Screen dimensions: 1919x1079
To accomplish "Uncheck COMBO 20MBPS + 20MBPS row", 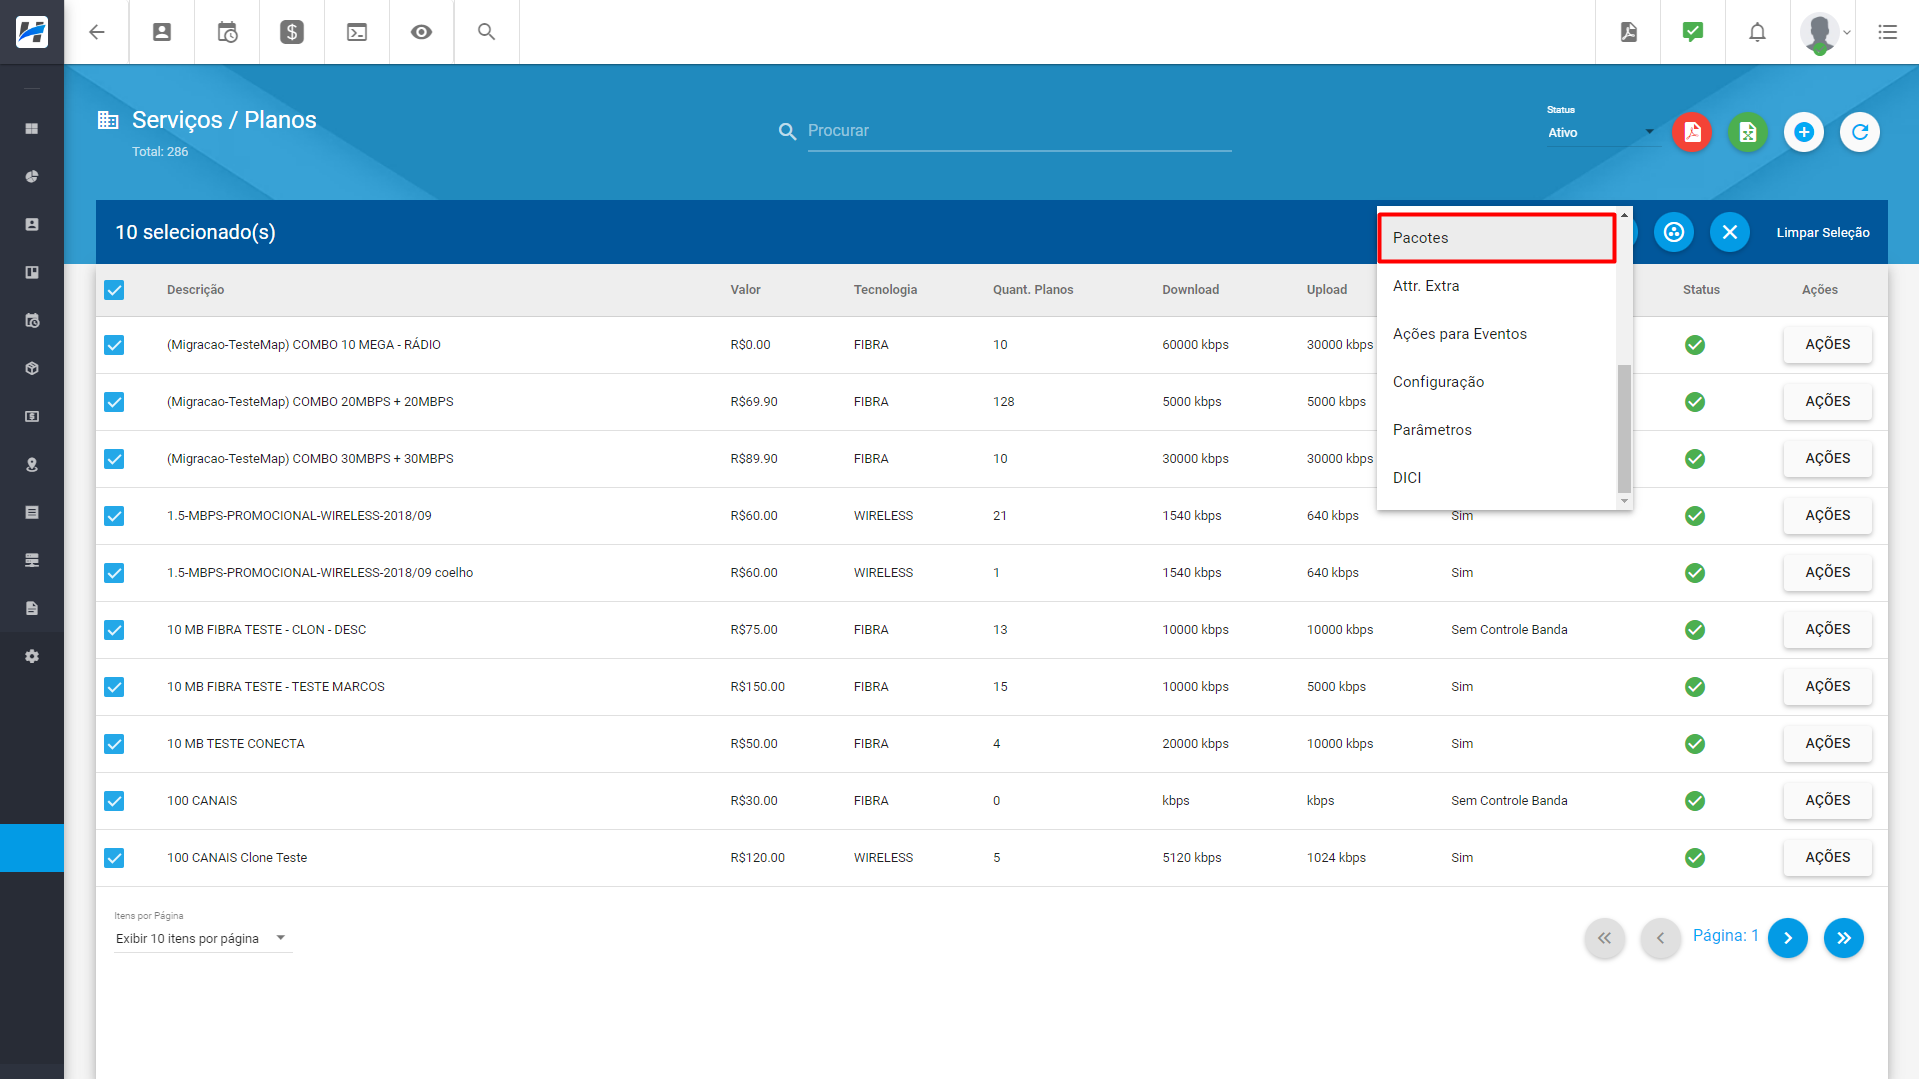I will tap(114, 402).
